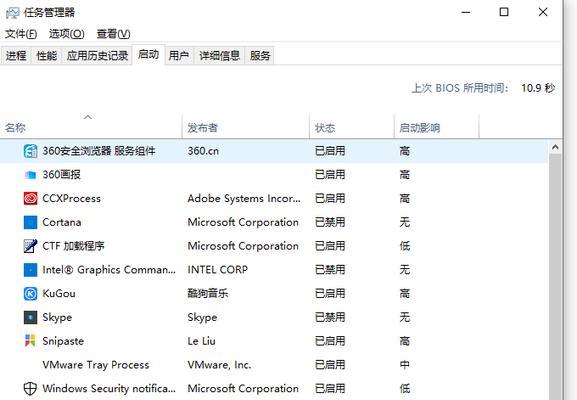The height and width of the screenshot is (400, 577).
Task: Click the Skype startup icon
Action: (x=30, y=317)
